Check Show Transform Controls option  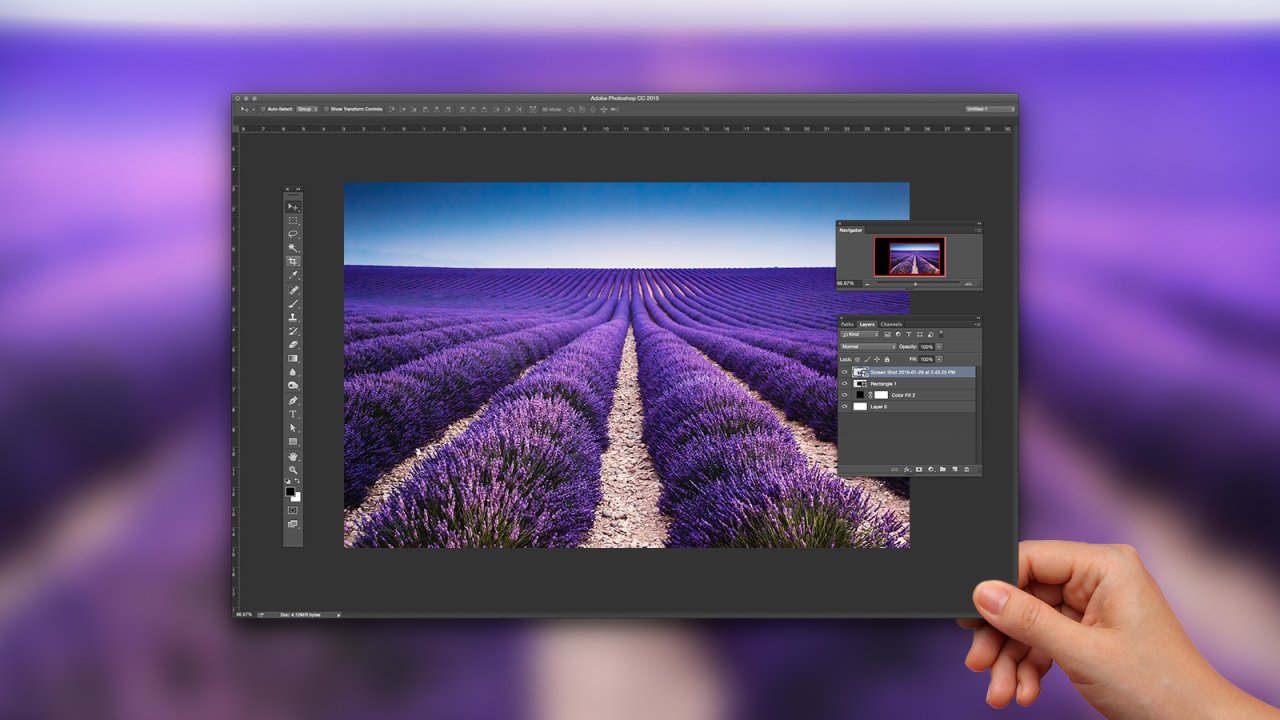click(326, 109)
